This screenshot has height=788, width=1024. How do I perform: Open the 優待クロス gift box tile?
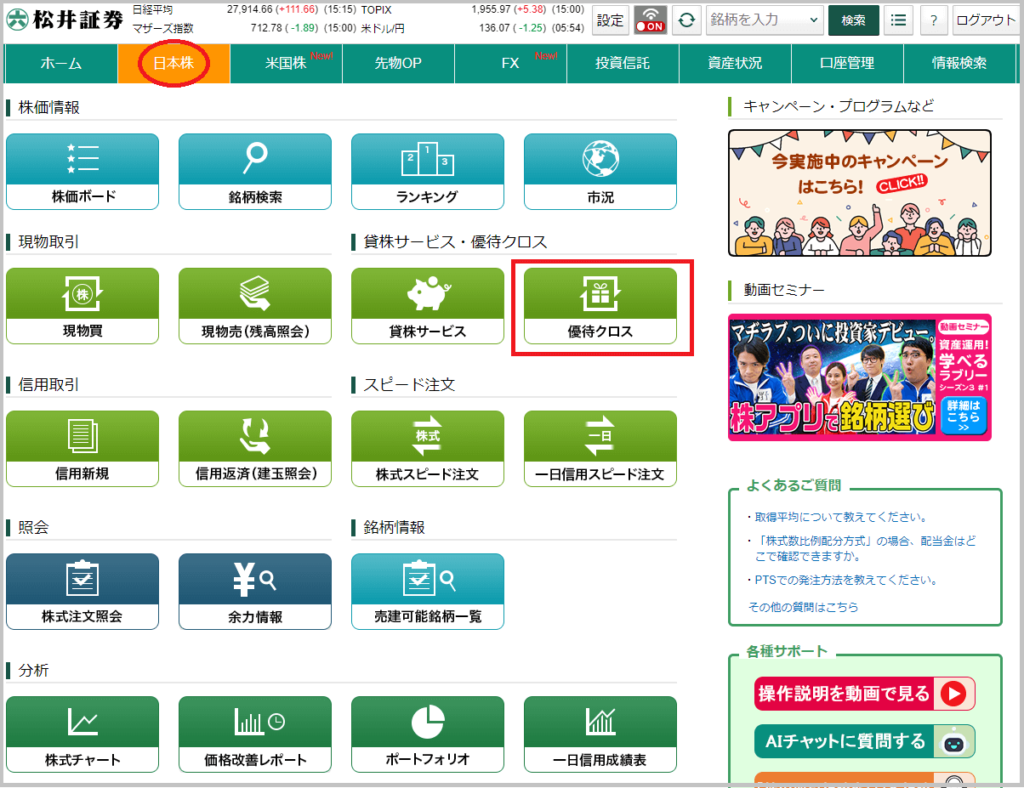tap(600, 306)
